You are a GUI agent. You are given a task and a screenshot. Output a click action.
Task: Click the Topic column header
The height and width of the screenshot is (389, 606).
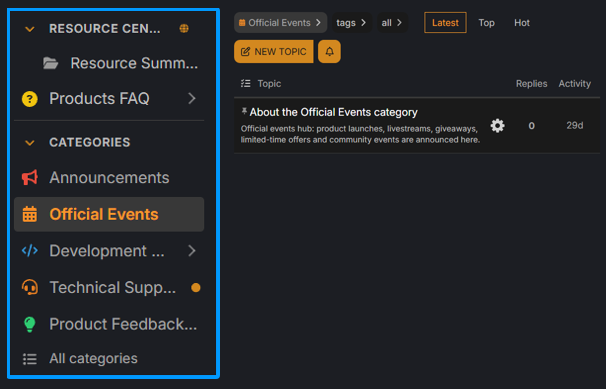tap(269, 84)
